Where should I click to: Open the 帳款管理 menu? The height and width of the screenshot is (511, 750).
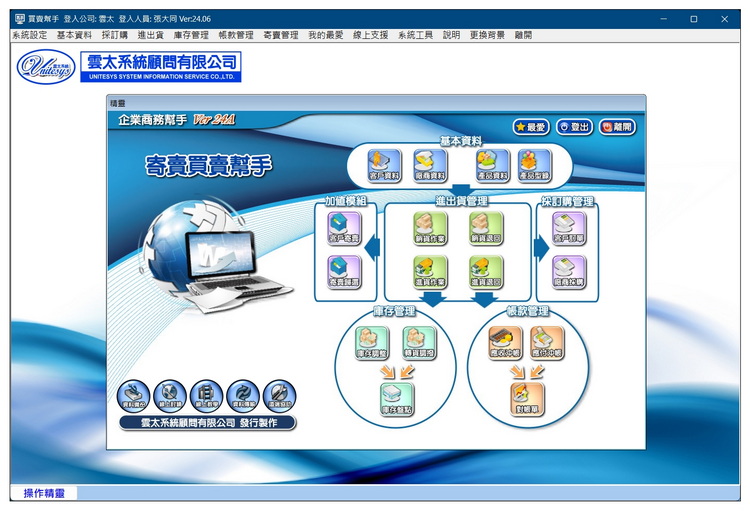pos(236,35)
